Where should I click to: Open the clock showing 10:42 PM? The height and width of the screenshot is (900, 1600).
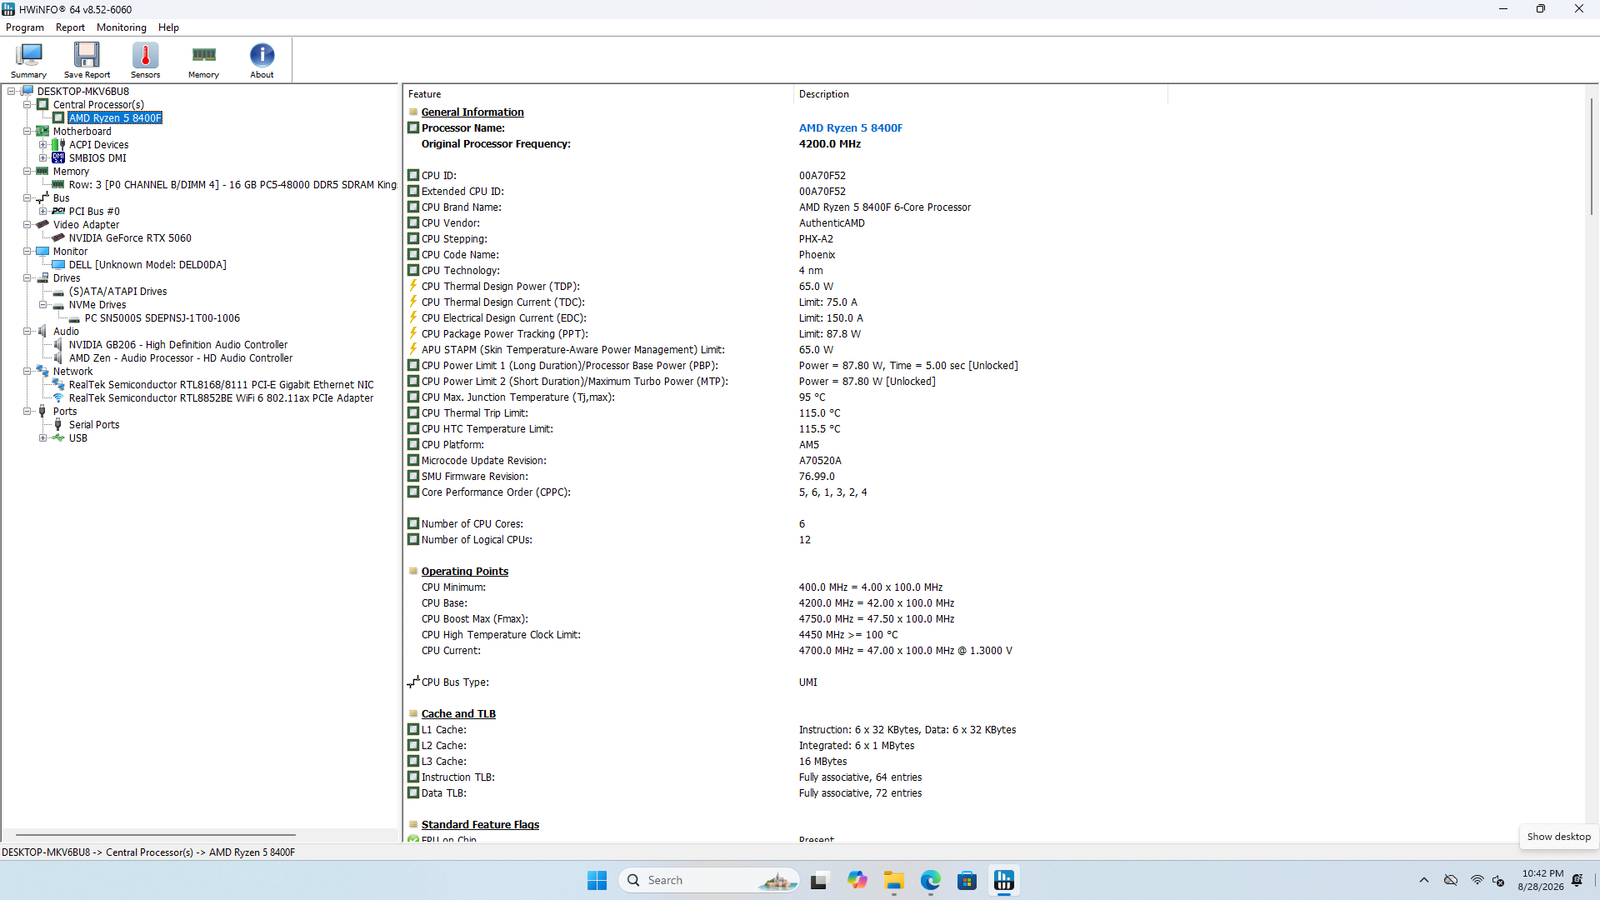(x=1541, y=880)
